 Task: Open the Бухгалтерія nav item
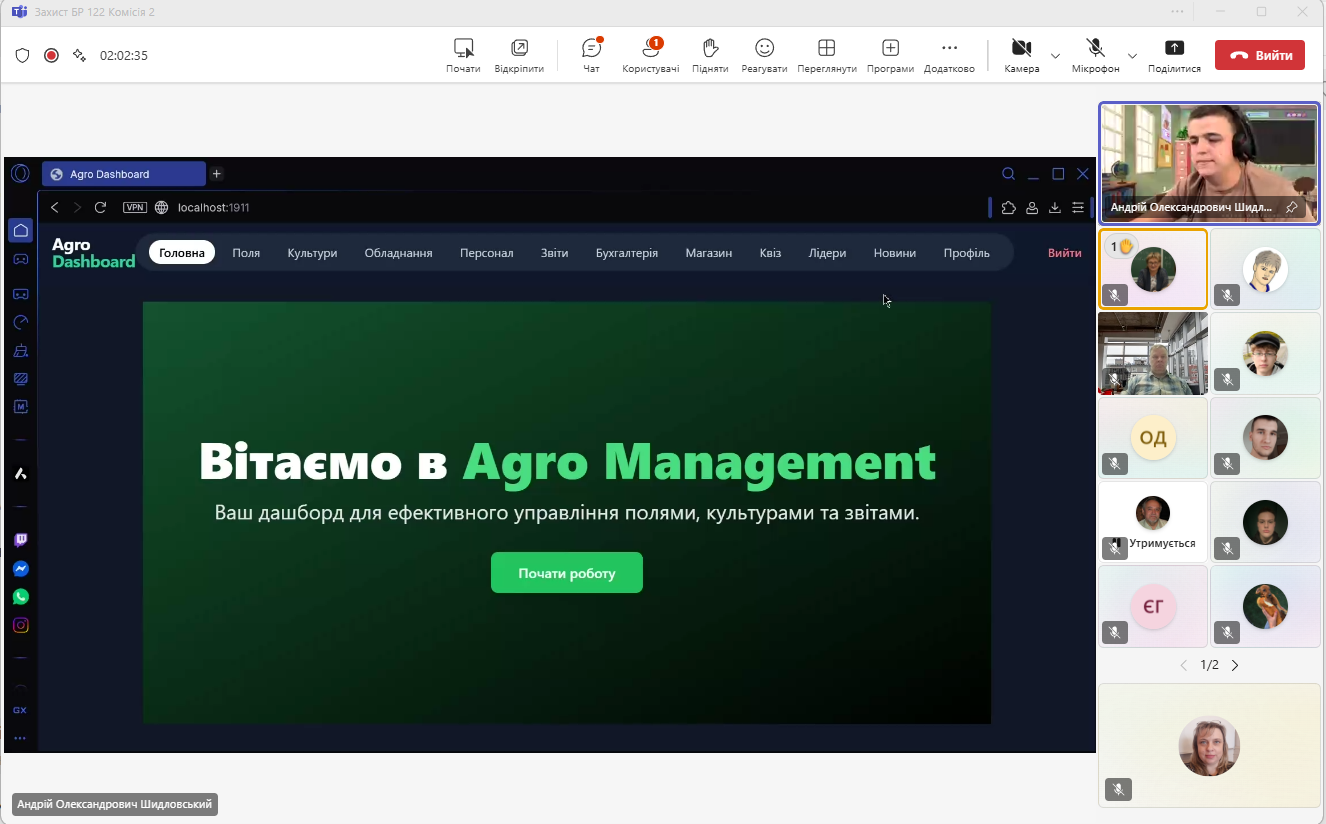coord(627,253)
